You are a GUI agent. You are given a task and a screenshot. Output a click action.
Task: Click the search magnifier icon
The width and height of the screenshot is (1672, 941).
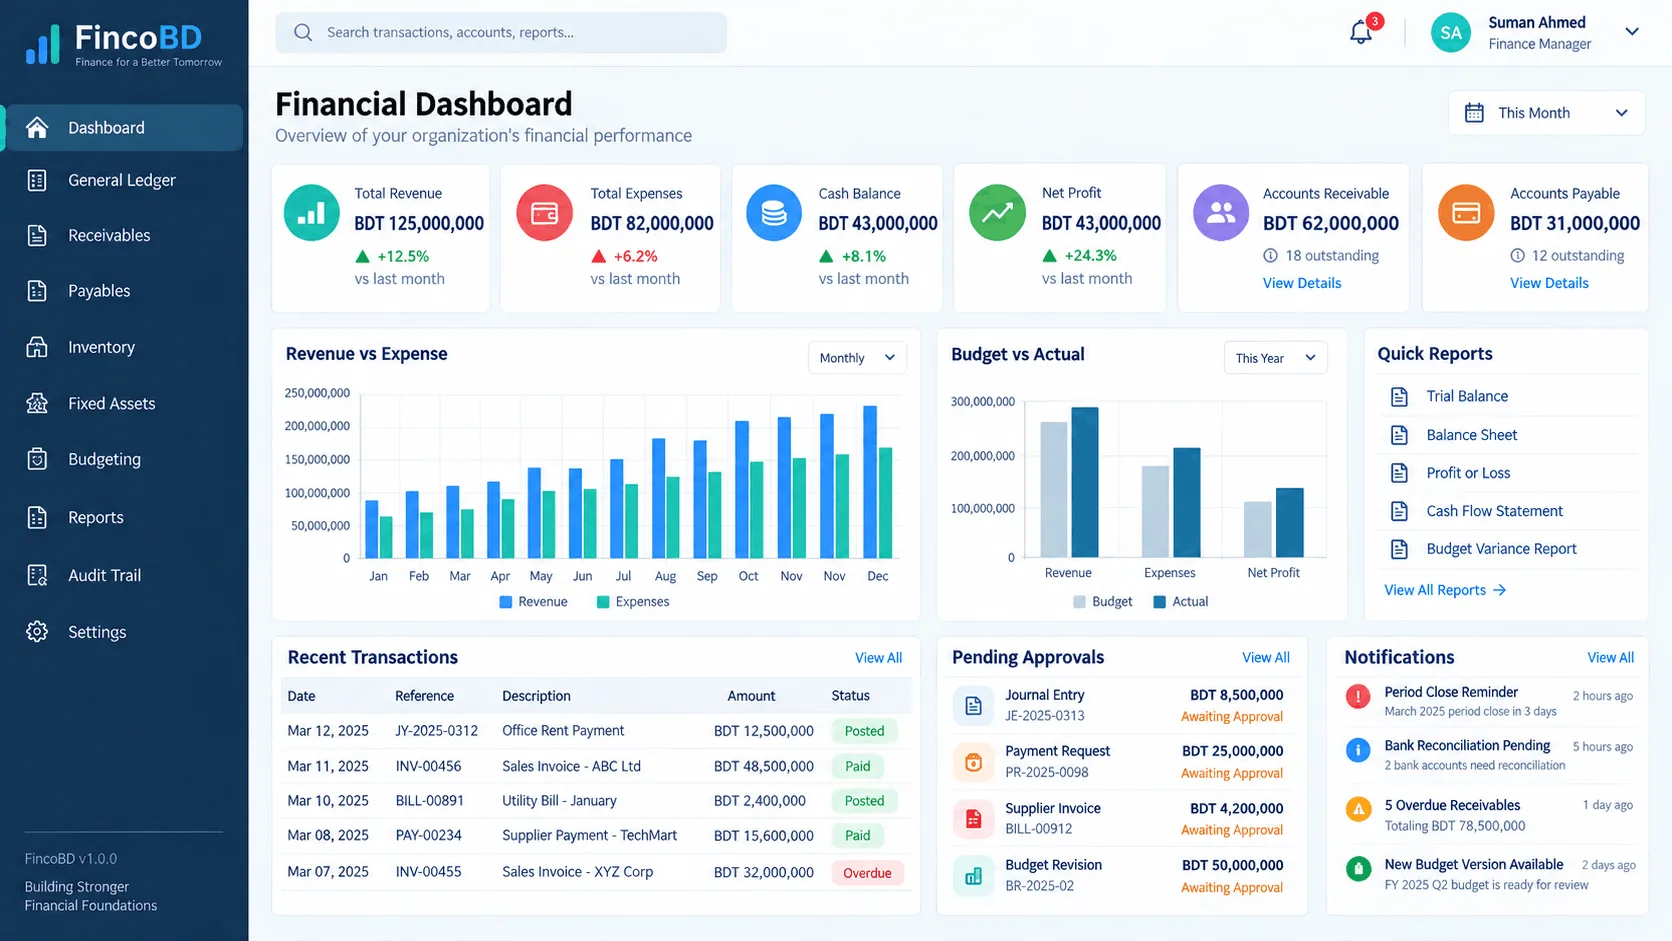click(x=303, y=33)
